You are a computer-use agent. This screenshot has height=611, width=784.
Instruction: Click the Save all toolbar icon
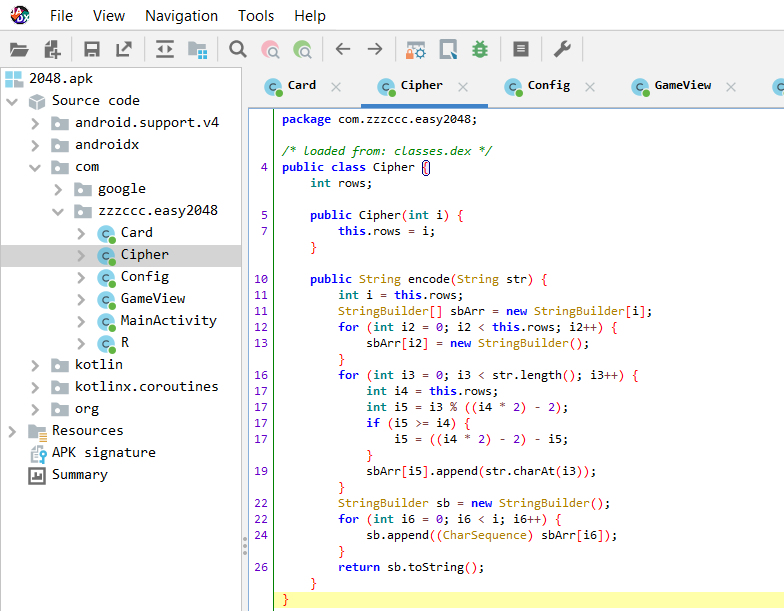click(92, 49)
